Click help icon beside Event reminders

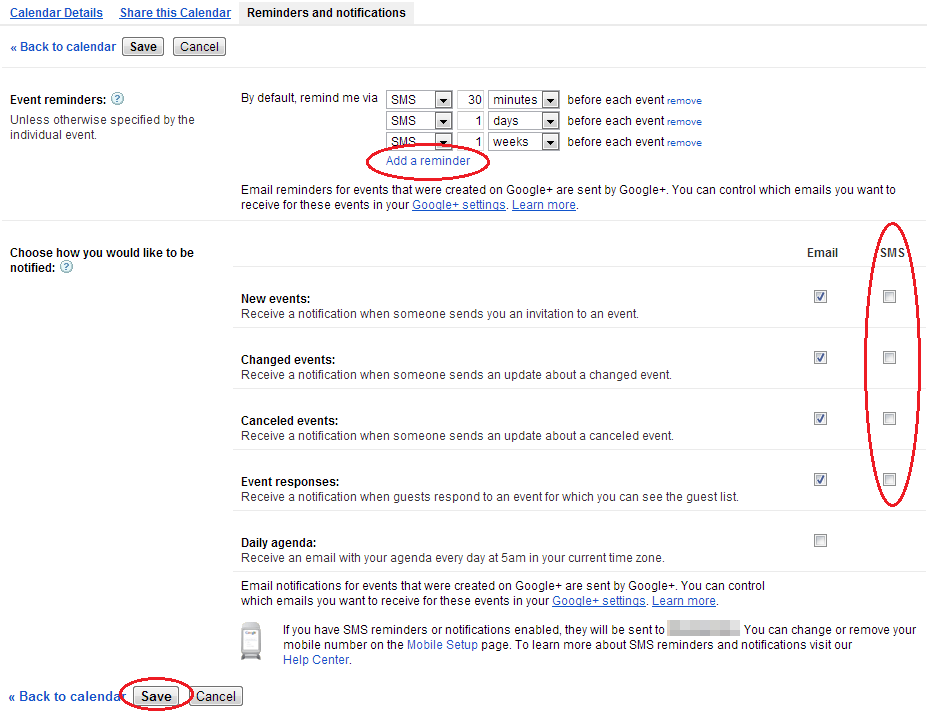click(x=117, y=99)
